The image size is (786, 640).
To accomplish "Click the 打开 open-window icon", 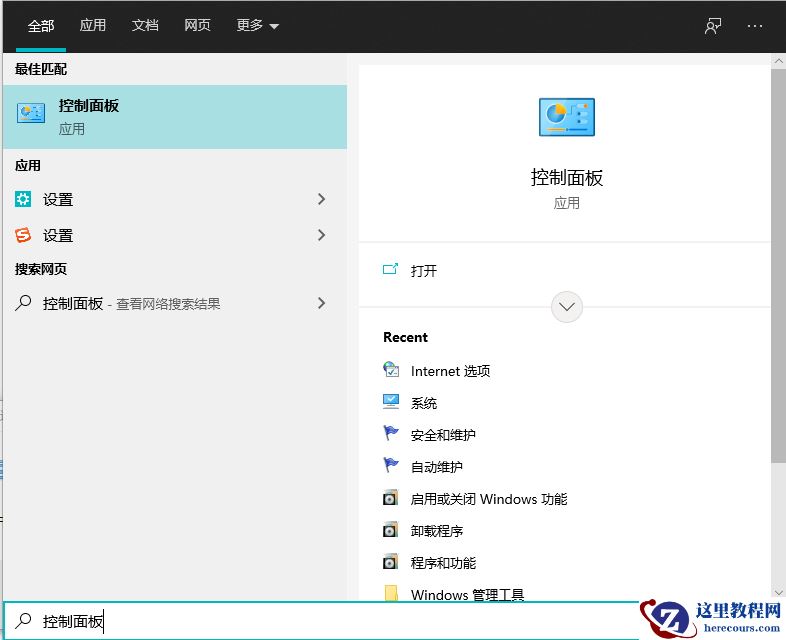I will coord(390,270).
